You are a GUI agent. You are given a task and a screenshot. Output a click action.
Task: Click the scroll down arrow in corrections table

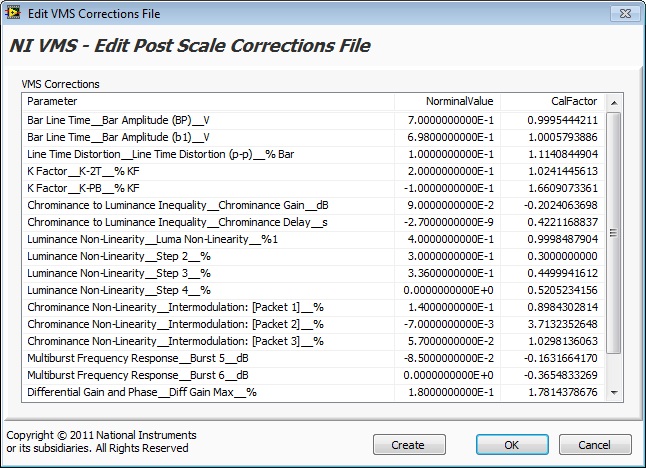pos(614,393)
